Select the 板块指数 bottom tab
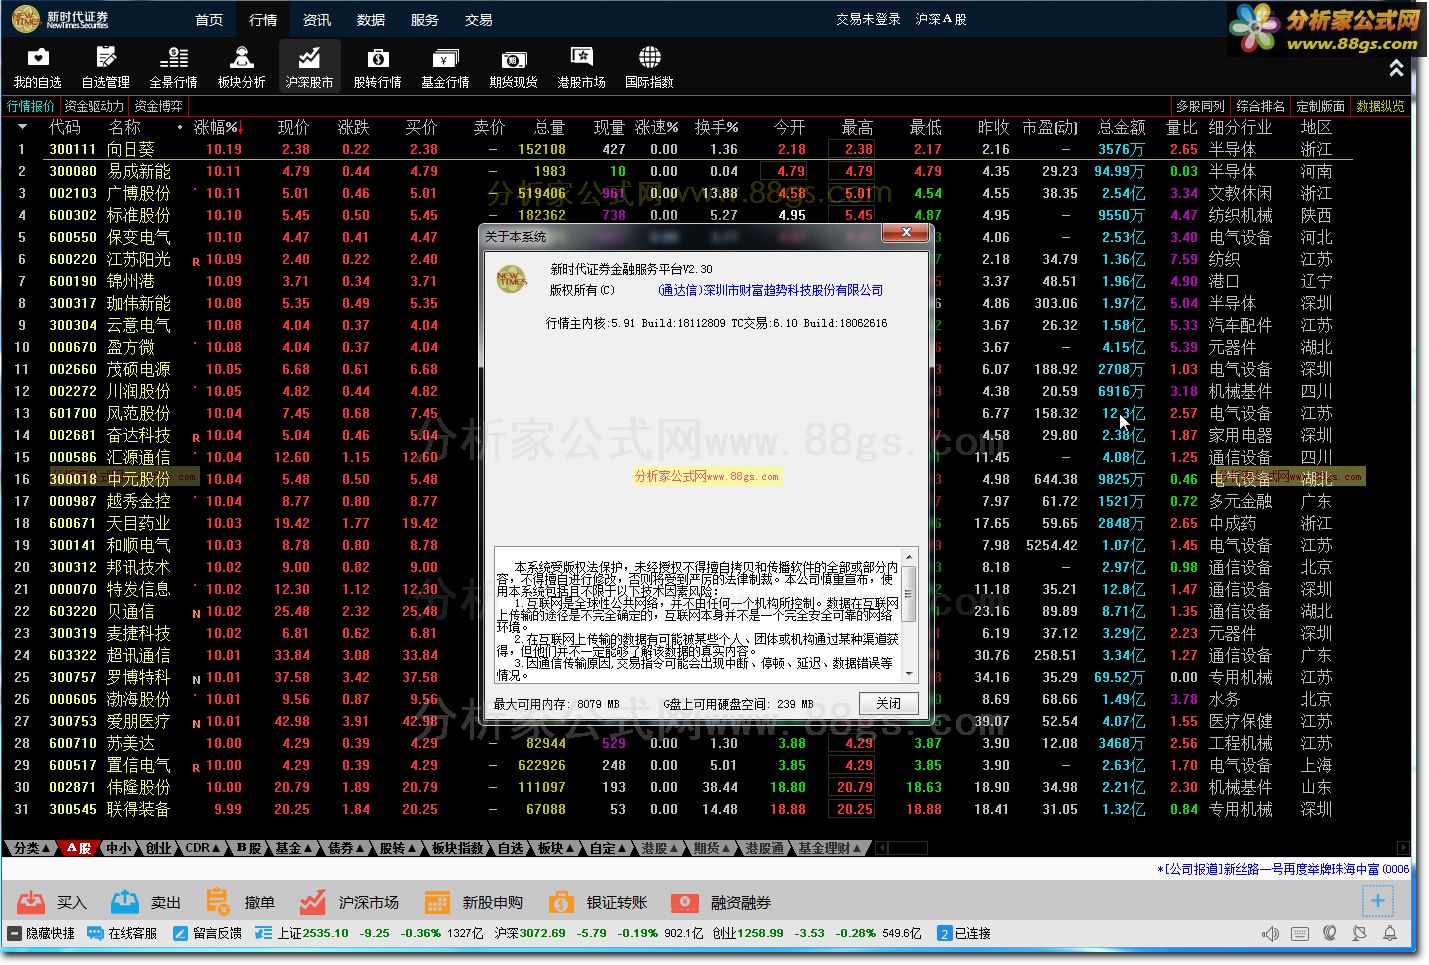 click(457, 848)
